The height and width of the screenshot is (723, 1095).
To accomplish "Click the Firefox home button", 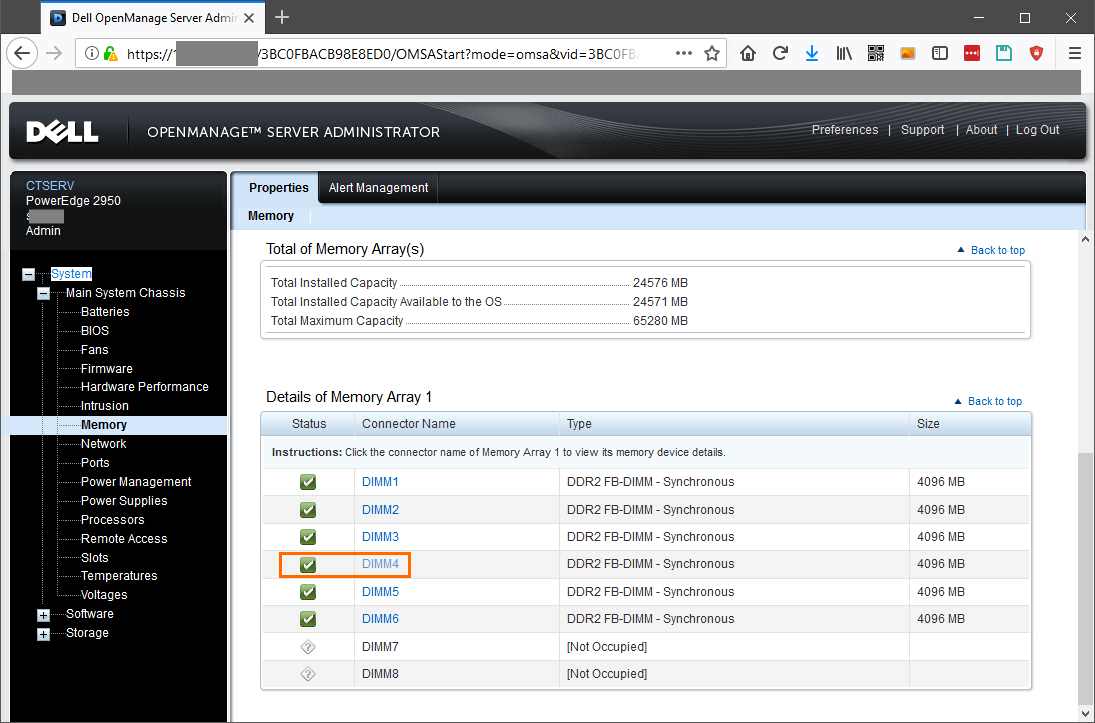I will [748, 54].
